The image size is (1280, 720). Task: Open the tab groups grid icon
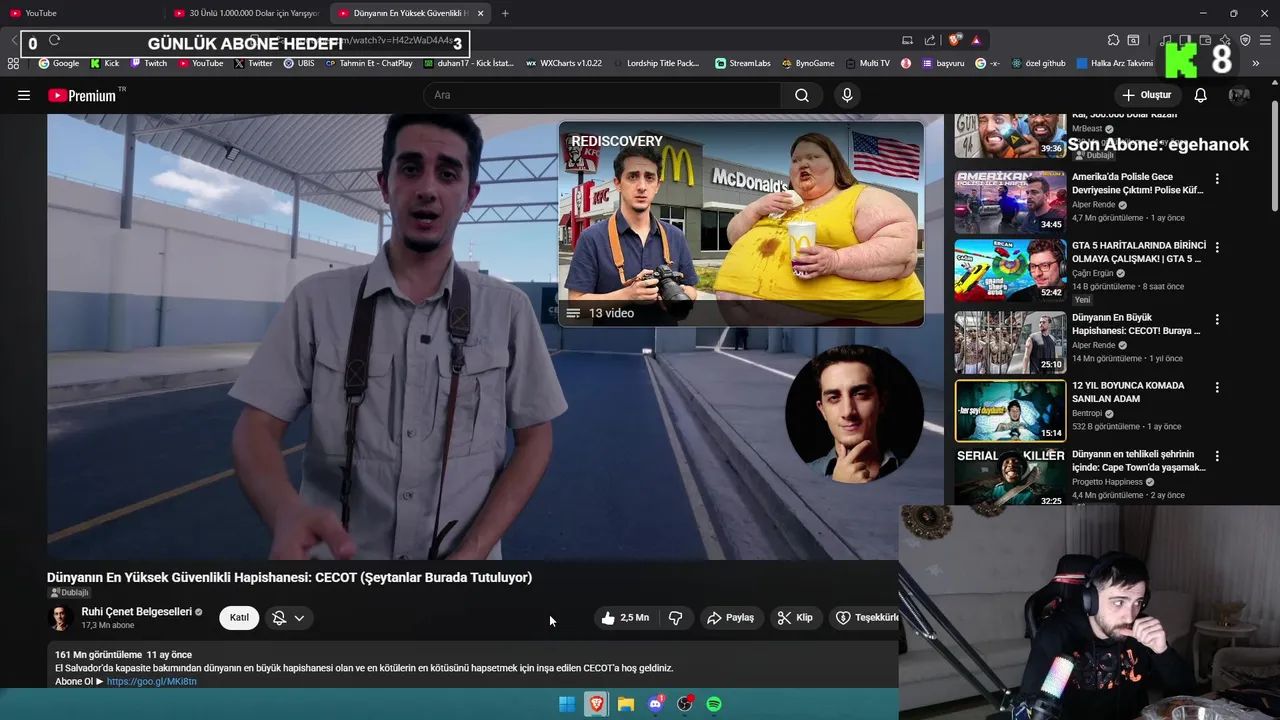[x=13, y=63]
